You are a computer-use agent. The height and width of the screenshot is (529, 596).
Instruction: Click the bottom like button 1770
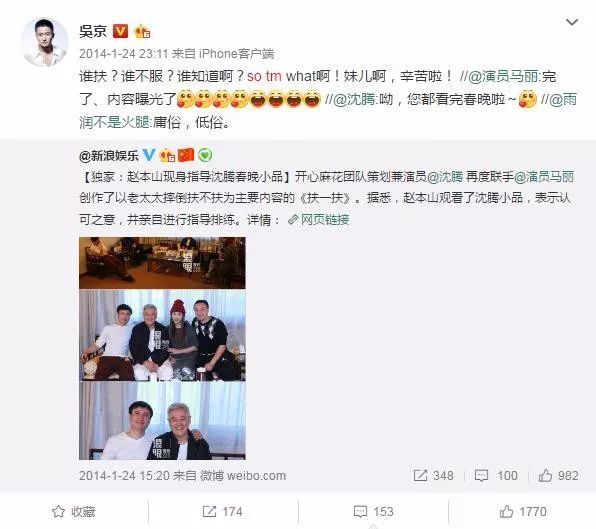(523, 512)
